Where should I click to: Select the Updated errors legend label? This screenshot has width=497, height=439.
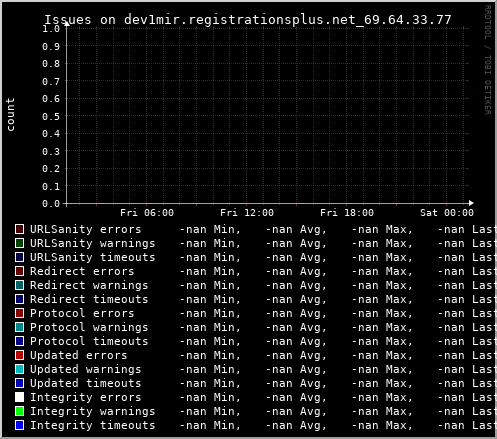[x=79, y=355]
